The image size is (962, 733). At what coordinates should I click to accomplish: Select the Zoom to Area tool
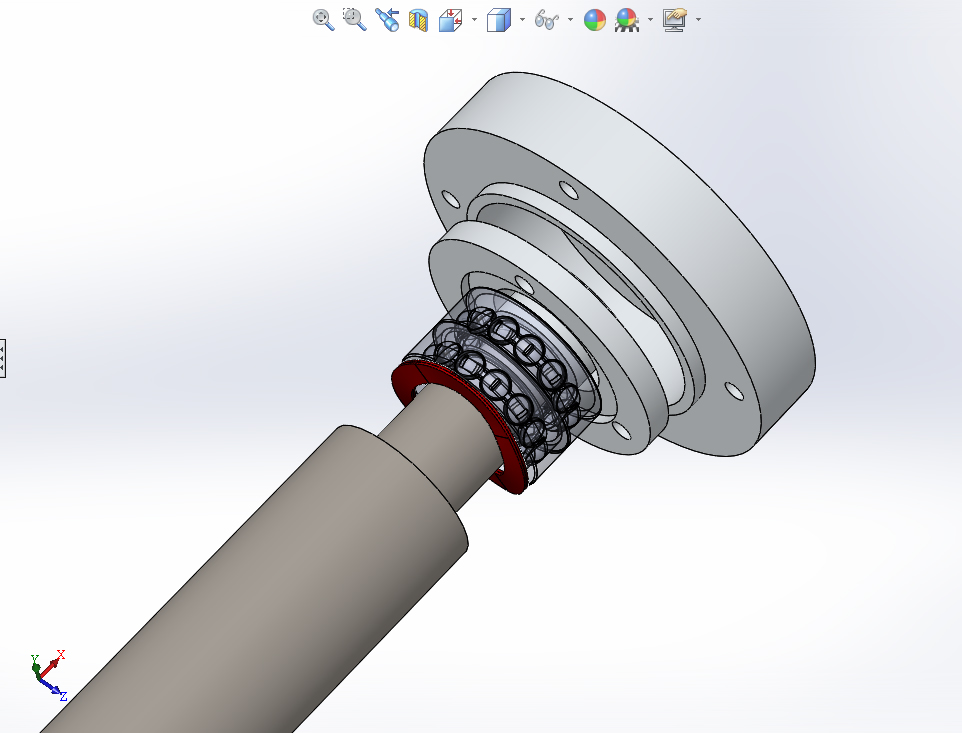click(x=355, y=20)
